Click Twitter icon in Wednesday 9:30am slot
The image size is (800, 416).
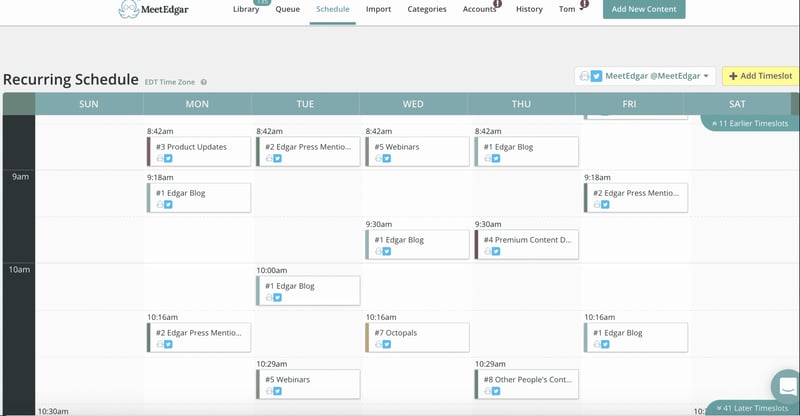click(387, 252)
